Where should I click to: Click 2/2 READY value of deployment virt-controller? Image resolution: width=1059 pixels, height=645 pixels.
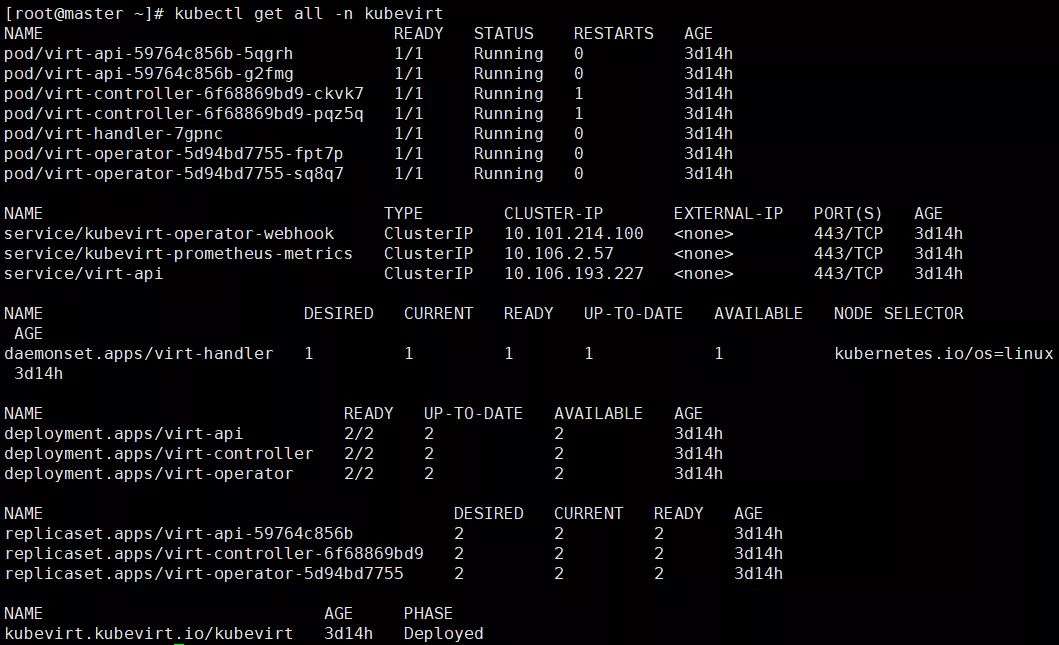click(x=359, y=454)
